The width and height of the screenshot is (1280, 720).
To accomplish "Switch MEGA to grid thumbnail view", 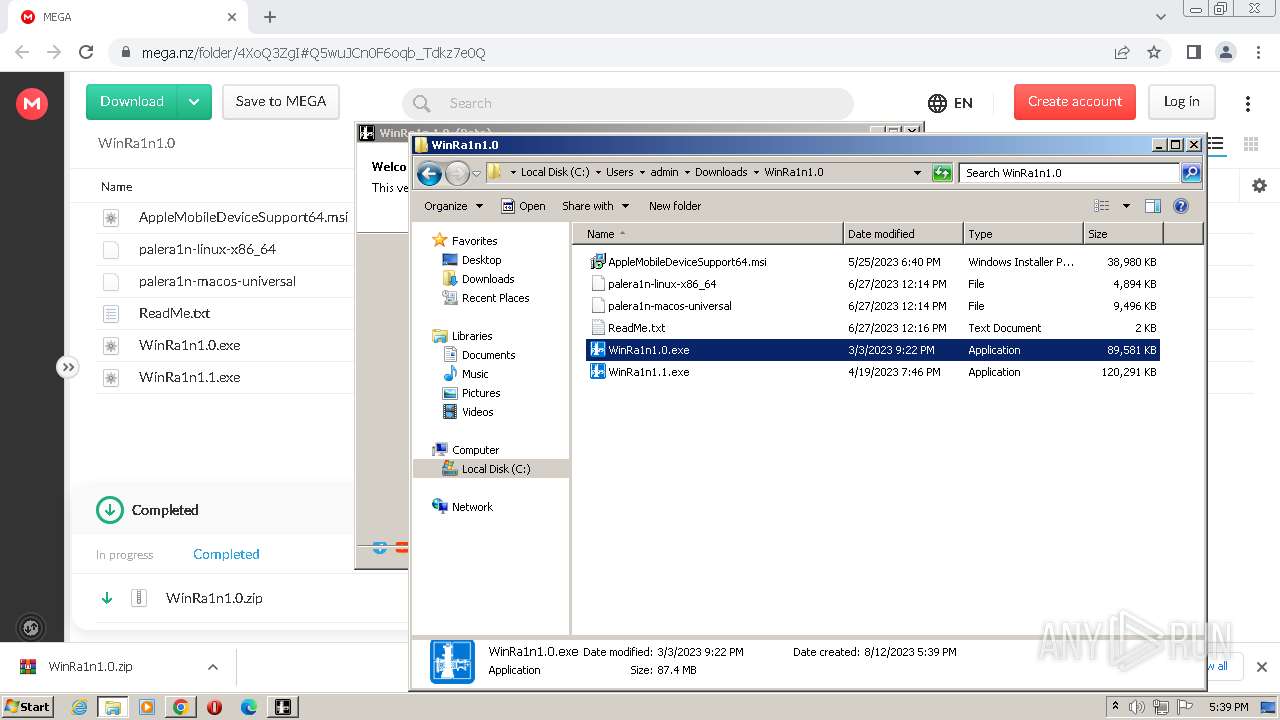I will click(1250, 144).
